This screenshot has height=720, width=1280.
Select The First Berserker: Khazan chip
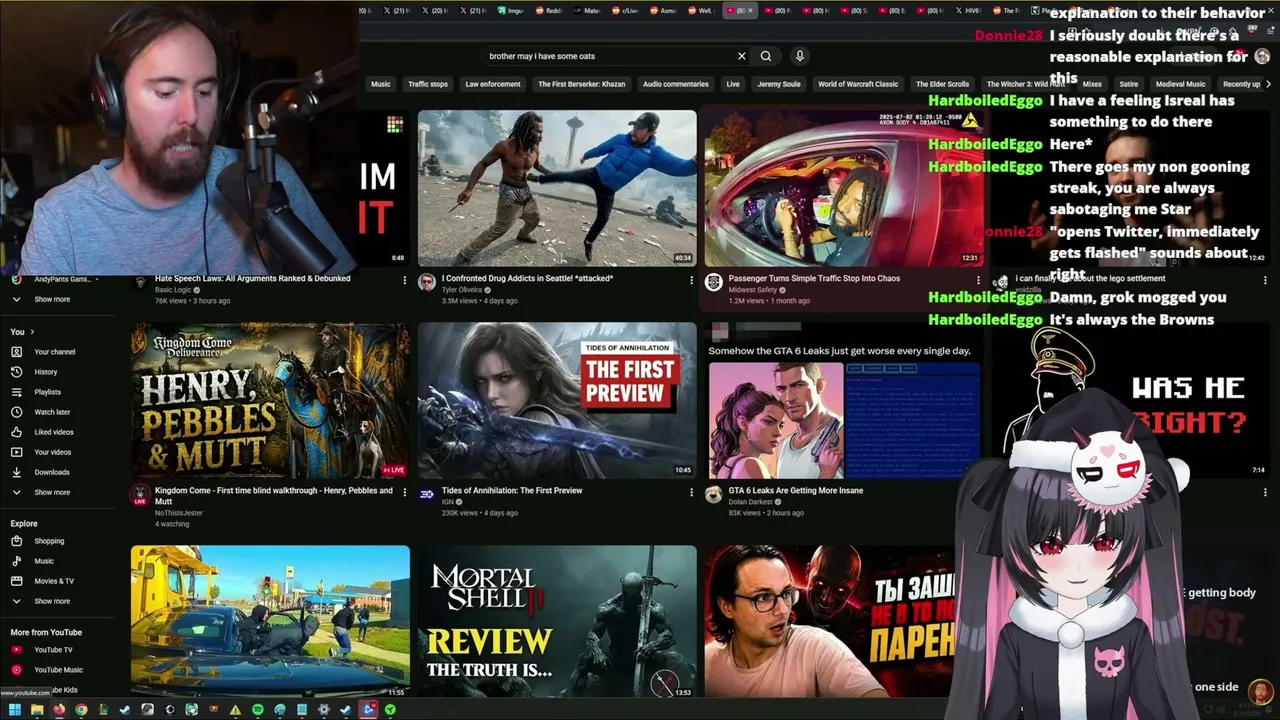coord(582,84)
